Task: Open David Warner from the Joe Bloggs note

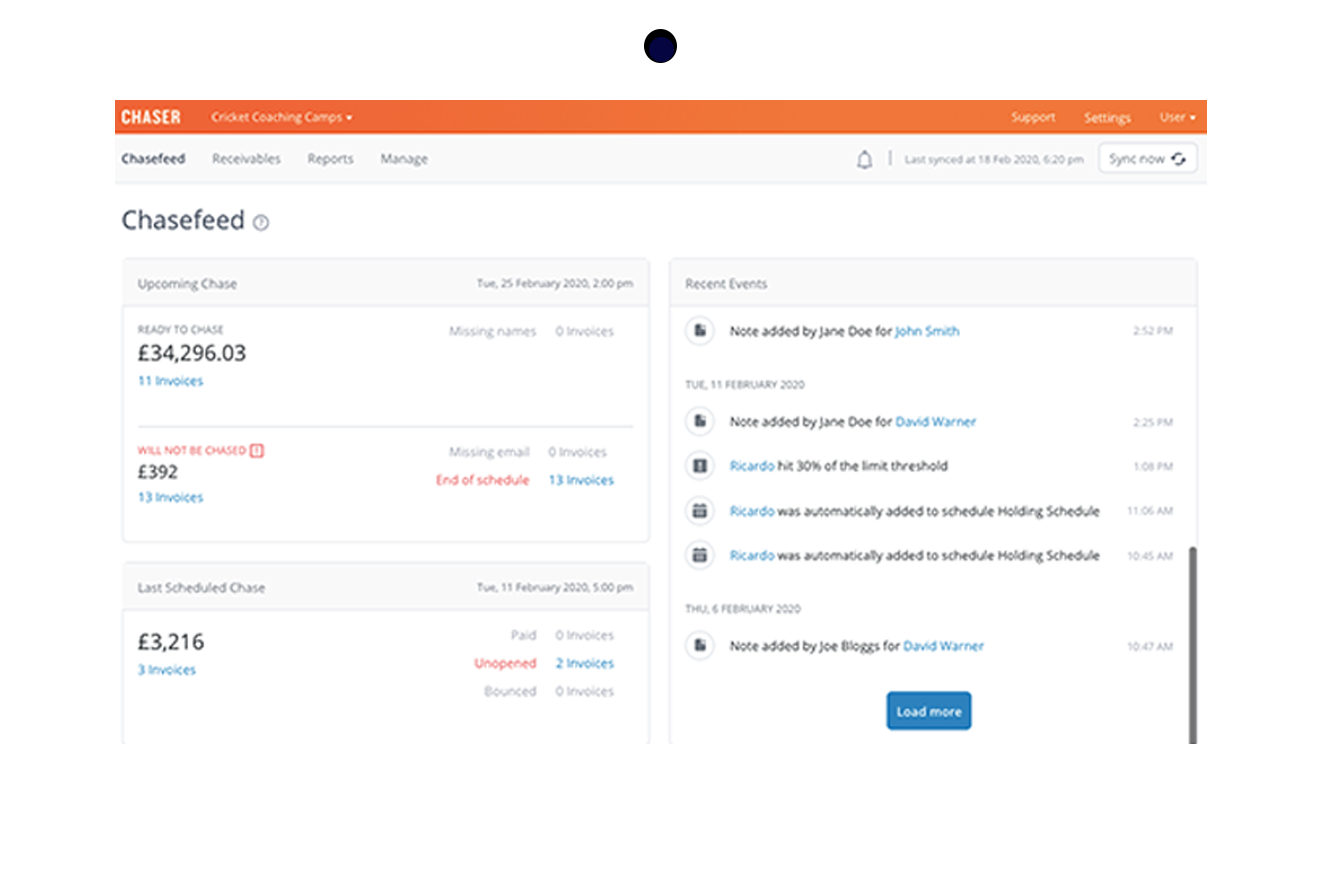Action: click(x=943, y=646)
